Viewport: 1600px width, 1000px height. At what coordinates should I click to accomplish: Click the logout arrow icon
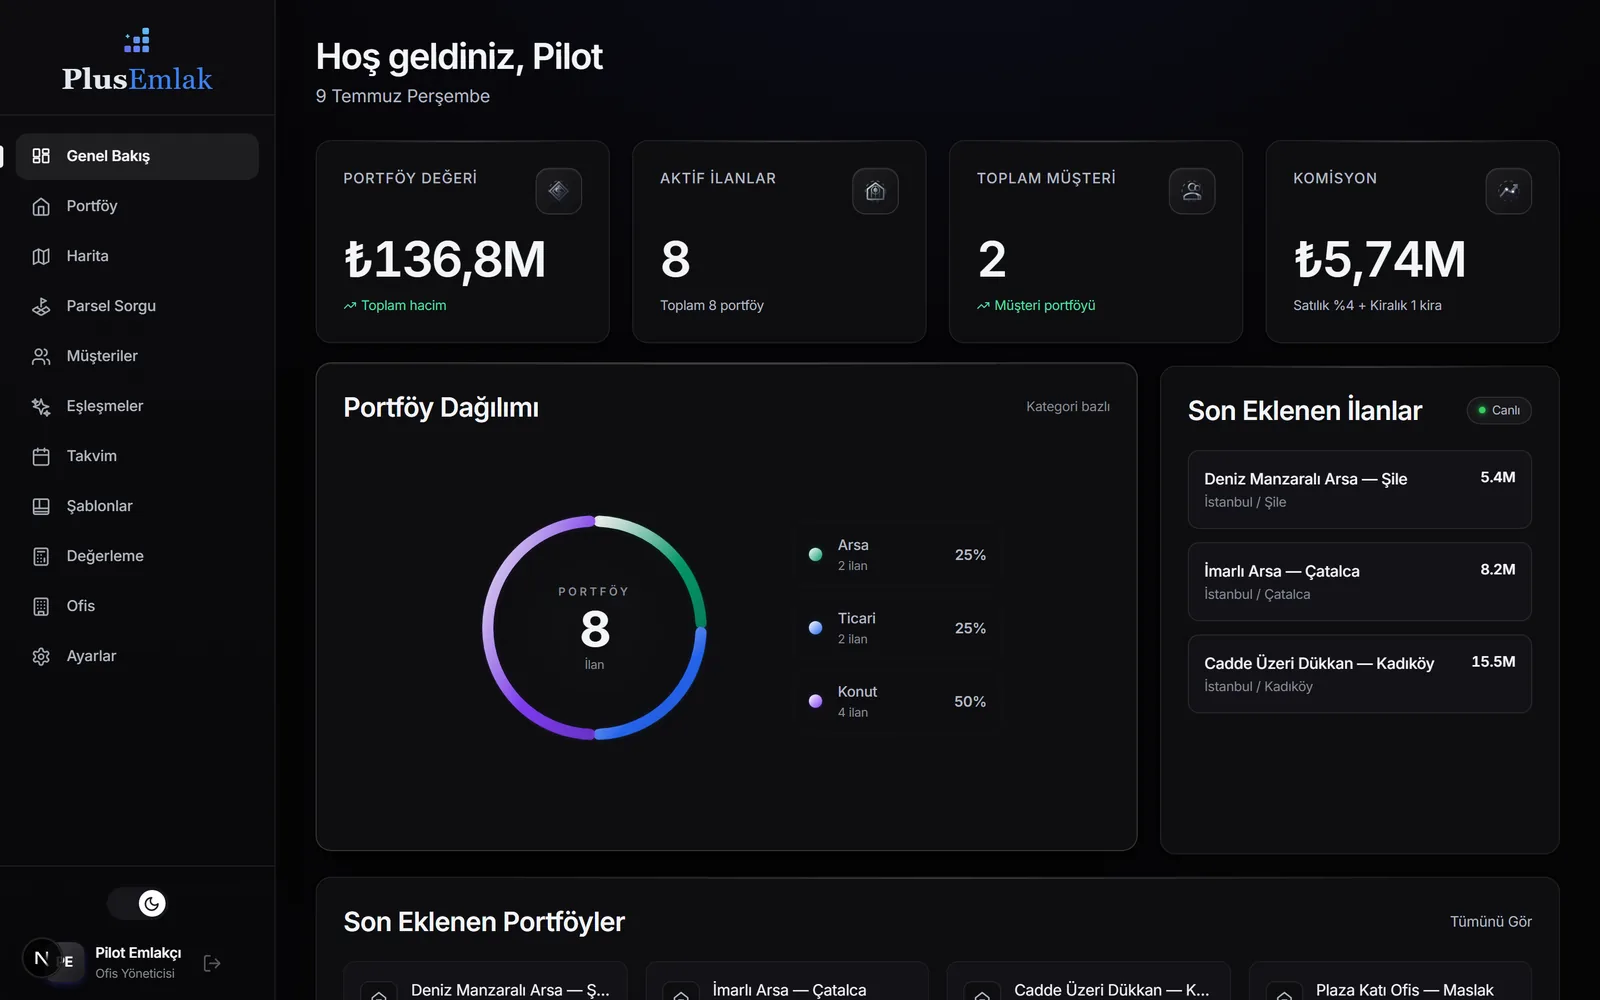point(212,963)
